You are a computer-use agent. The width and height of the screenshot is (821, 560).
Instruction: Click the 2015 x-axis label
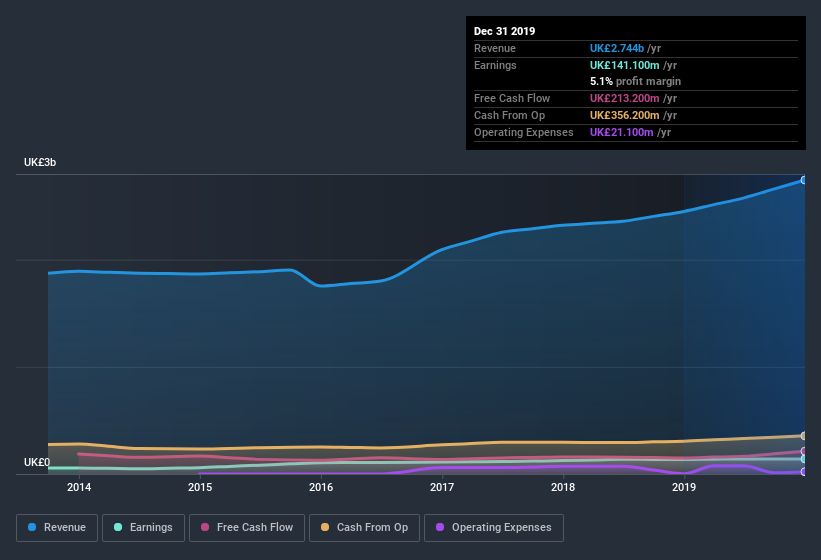pyautogui.click(x=200, y=487)
